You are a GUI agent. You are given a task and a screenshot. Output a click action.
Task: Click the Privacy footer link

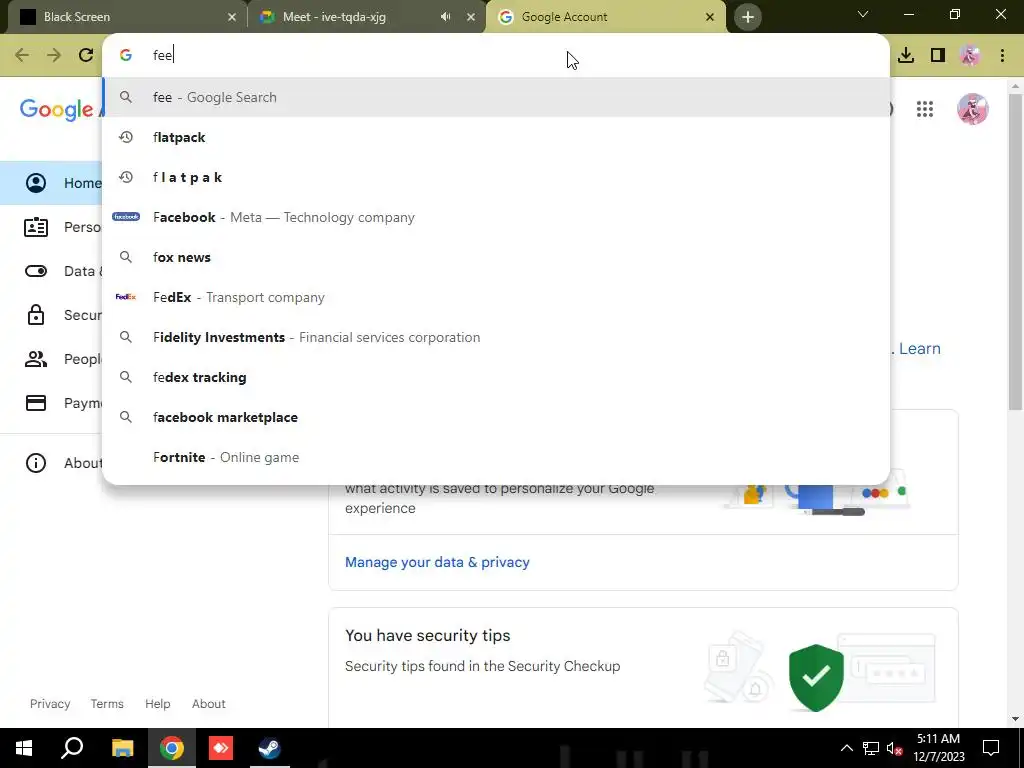[50, 704]
